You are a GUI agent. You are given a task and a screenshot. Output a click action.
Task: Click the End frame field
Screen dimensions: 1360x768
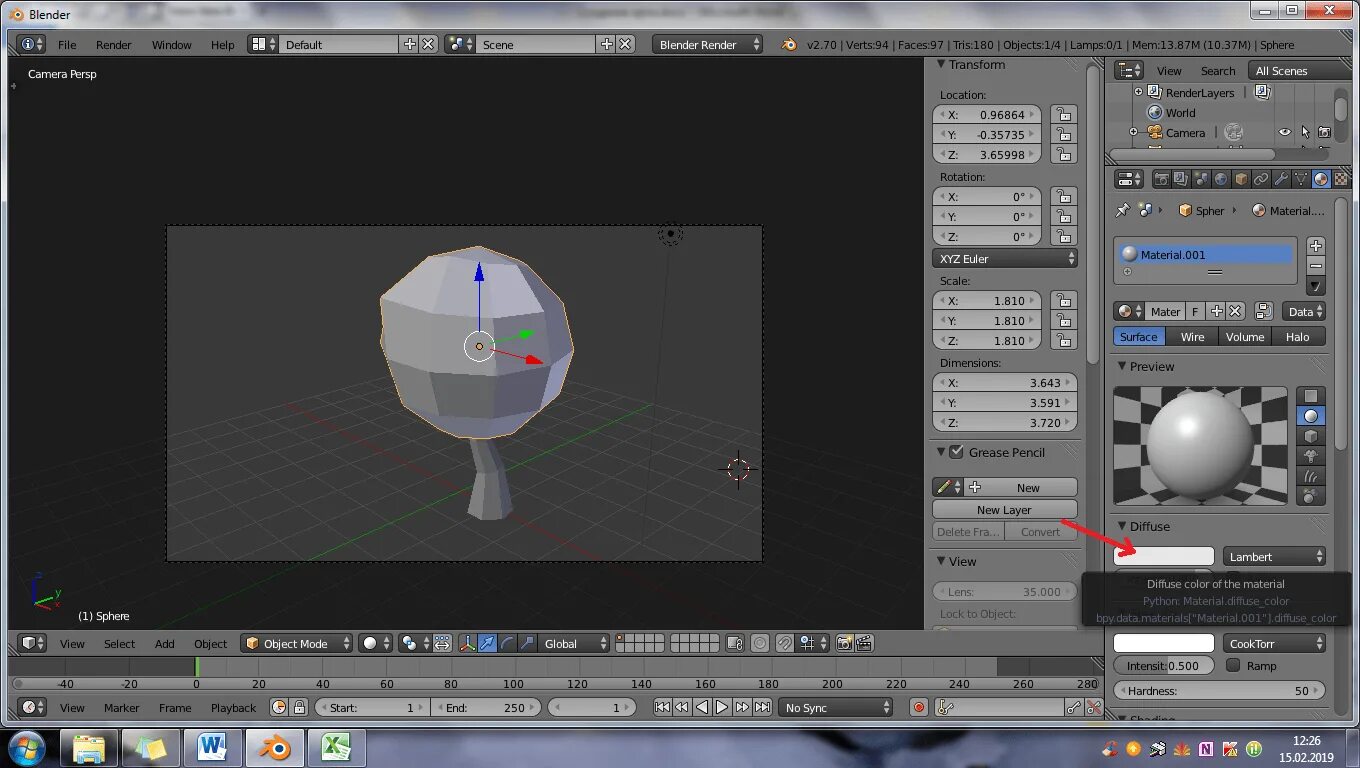click(485, 708)
